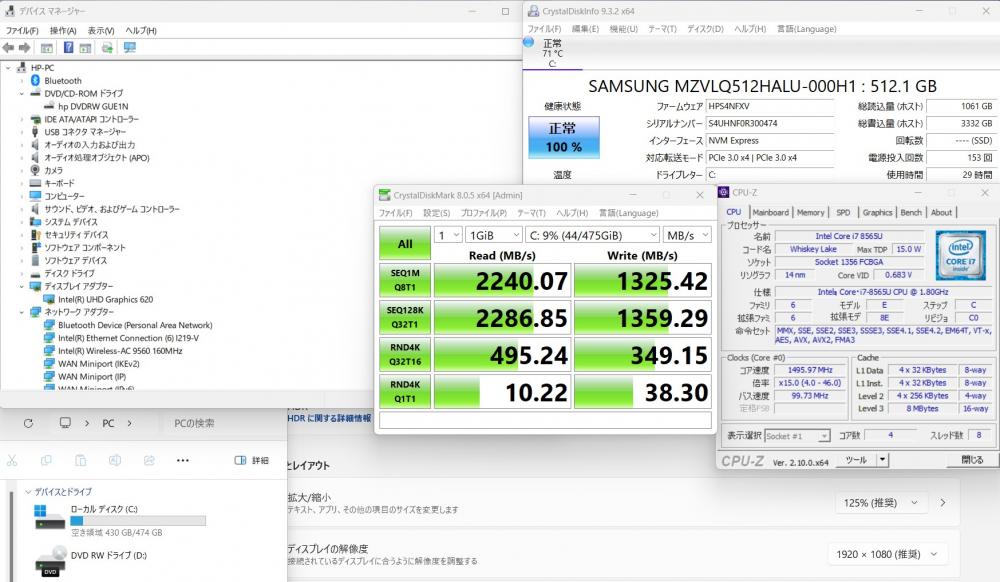The width and height of the screenshot is (1000, 582).
Task: Open the Socket #1 selection dropdown in CPU-Z
Action: pyautogui.click(x=797, y=436)
